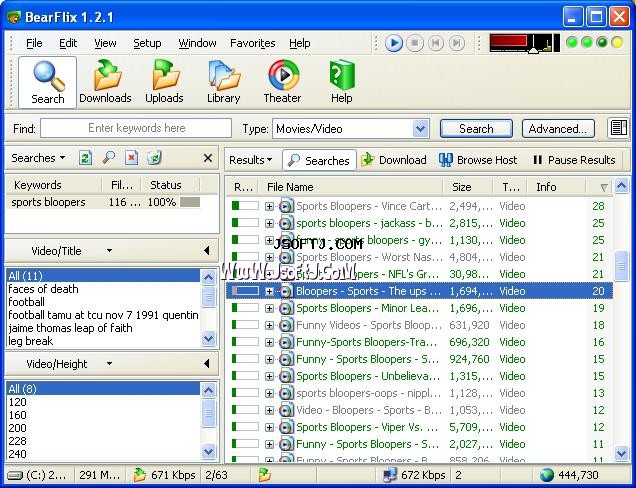This screenshot has height=488, width=636.
Task: Collapse the Video/Height filter panel arrow
Action: [x=206, y=363]
